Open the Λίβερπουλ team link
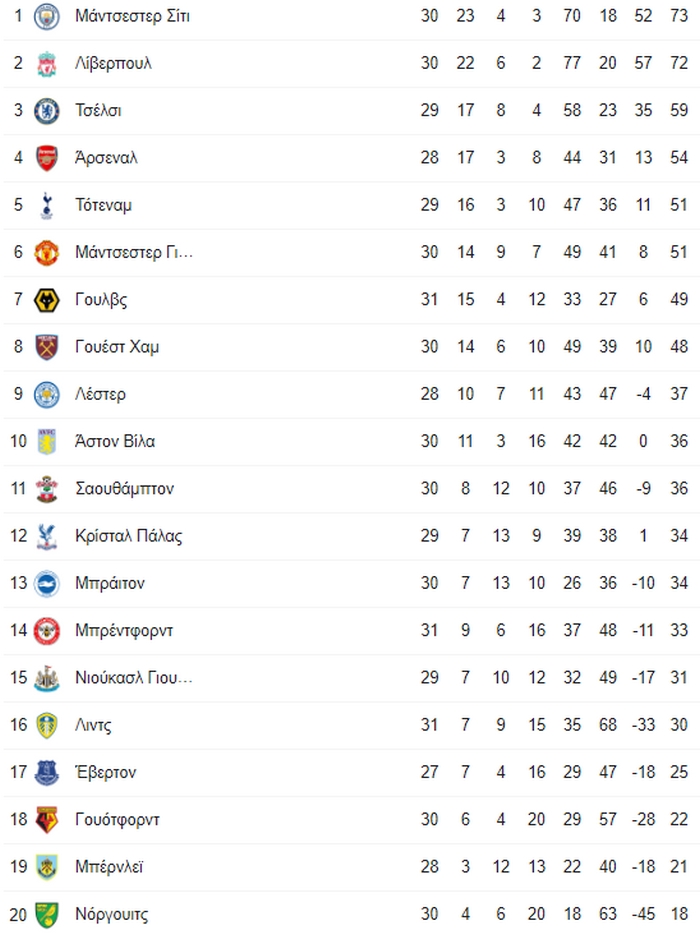Screen dimensions: 700x935 [x=113, y=63]
